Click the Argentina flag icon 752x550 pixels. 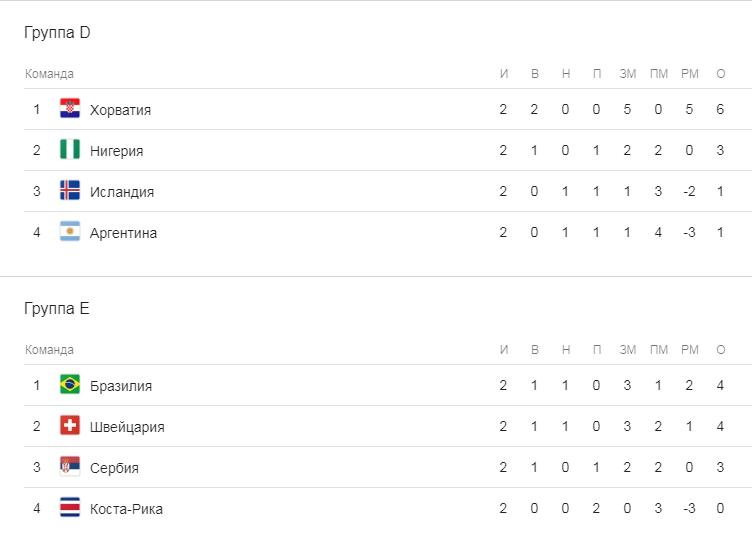(x=70, y=232)
